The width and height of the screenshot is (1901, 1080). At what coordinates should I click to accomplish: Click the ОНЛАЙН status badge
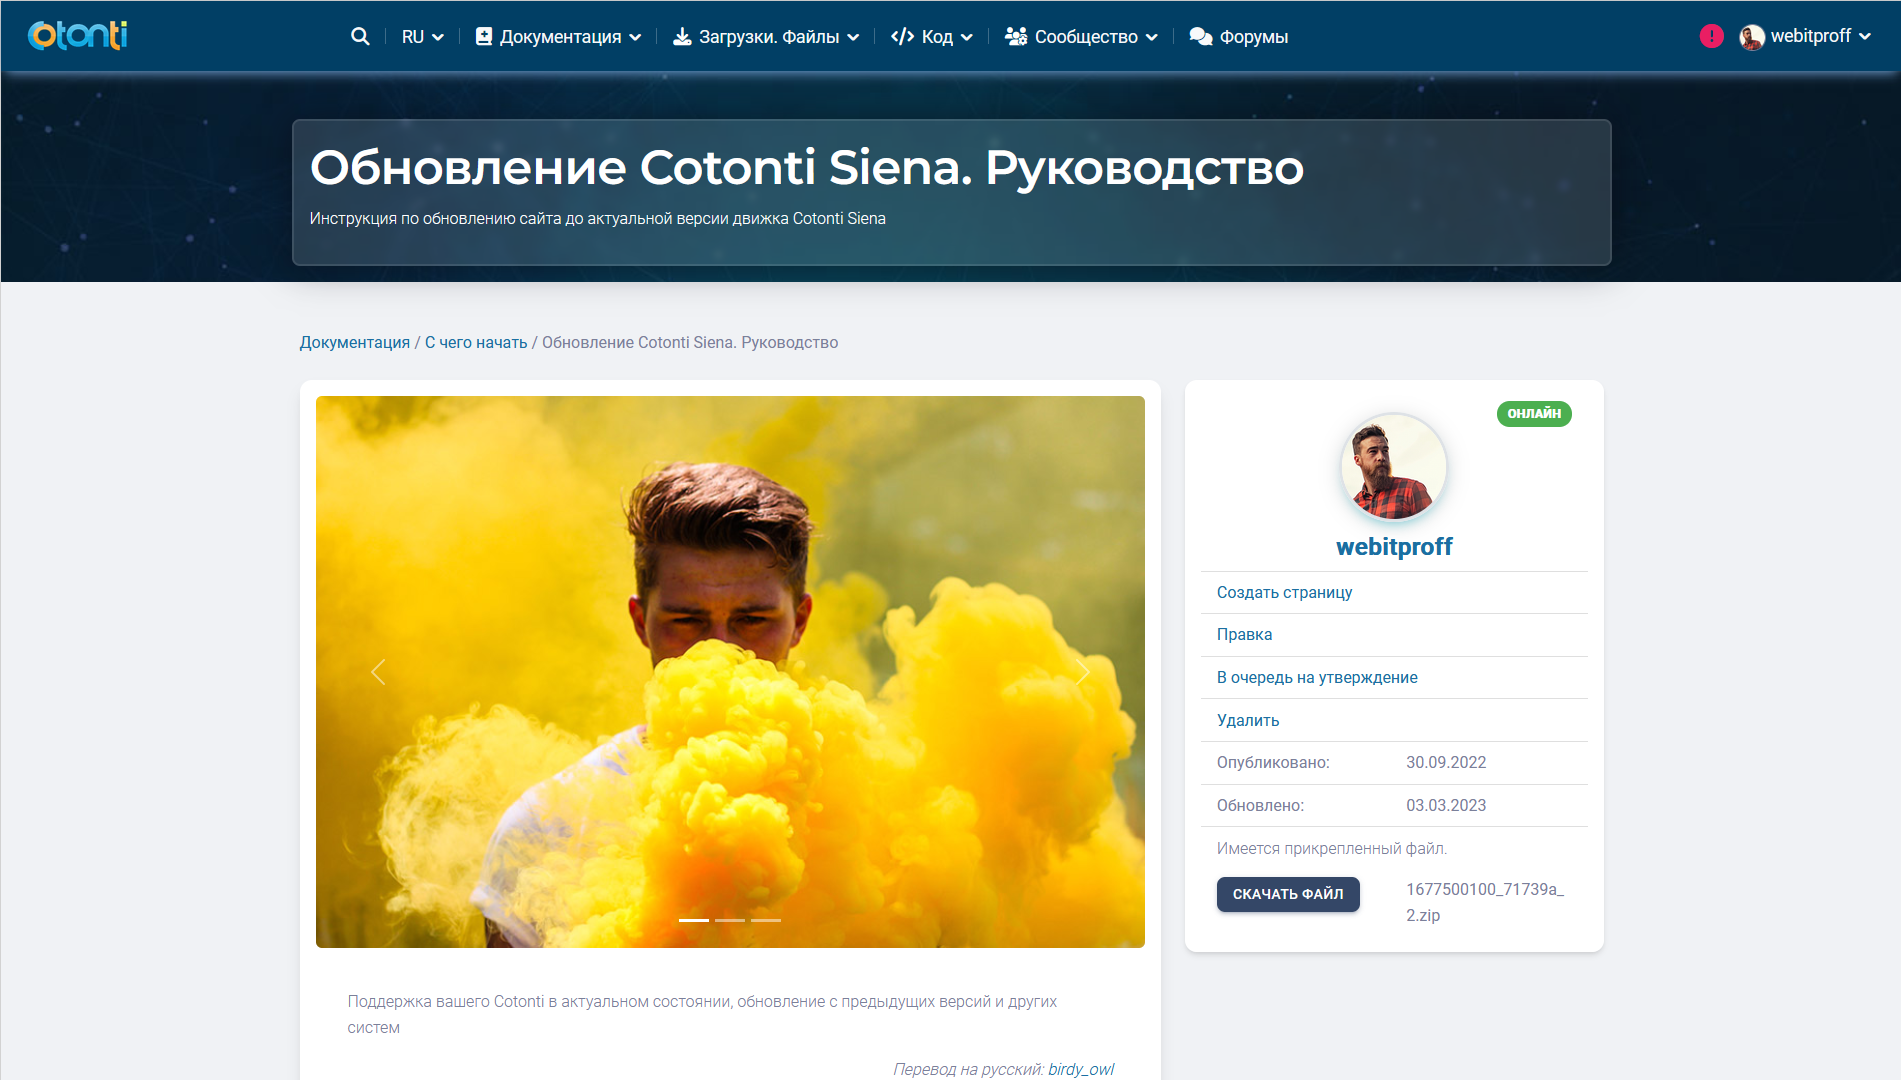click(1534, 414)
